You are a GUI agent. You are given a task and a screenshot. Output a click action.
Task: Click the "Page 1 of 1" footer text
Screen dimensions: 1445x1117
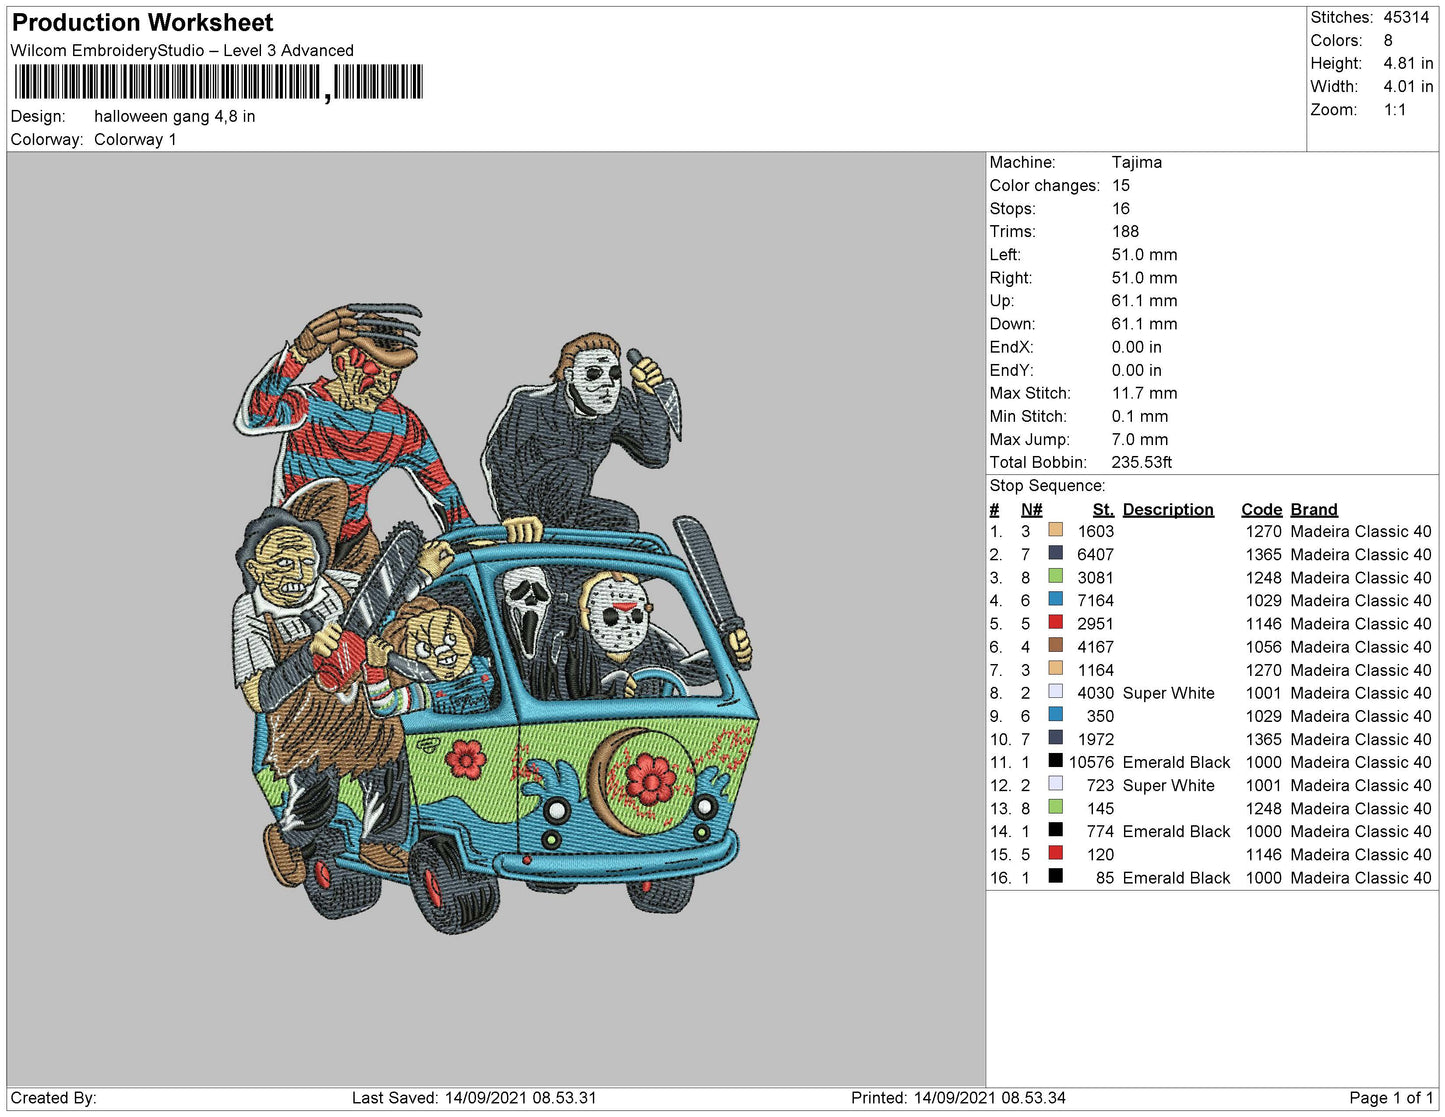pos(1391,1097)
